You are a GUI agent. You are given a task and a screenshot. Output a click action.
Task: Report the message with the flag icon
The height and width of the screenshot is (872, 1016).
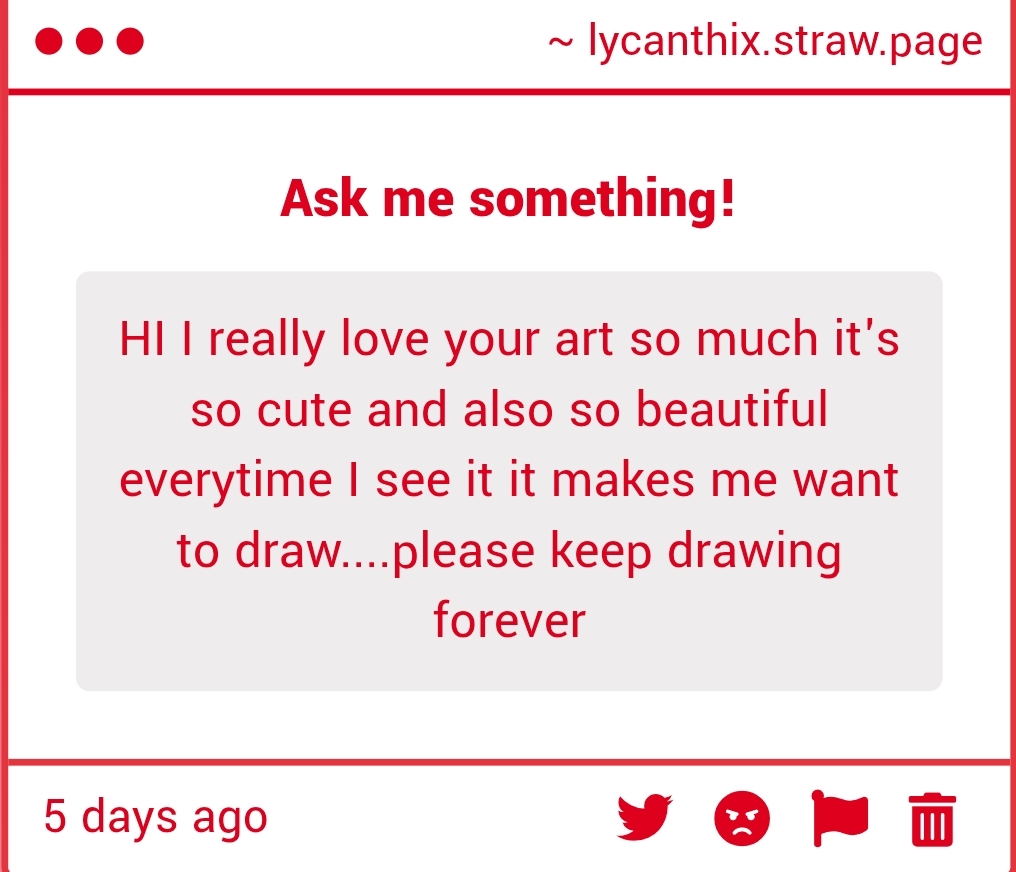(839, 819)
